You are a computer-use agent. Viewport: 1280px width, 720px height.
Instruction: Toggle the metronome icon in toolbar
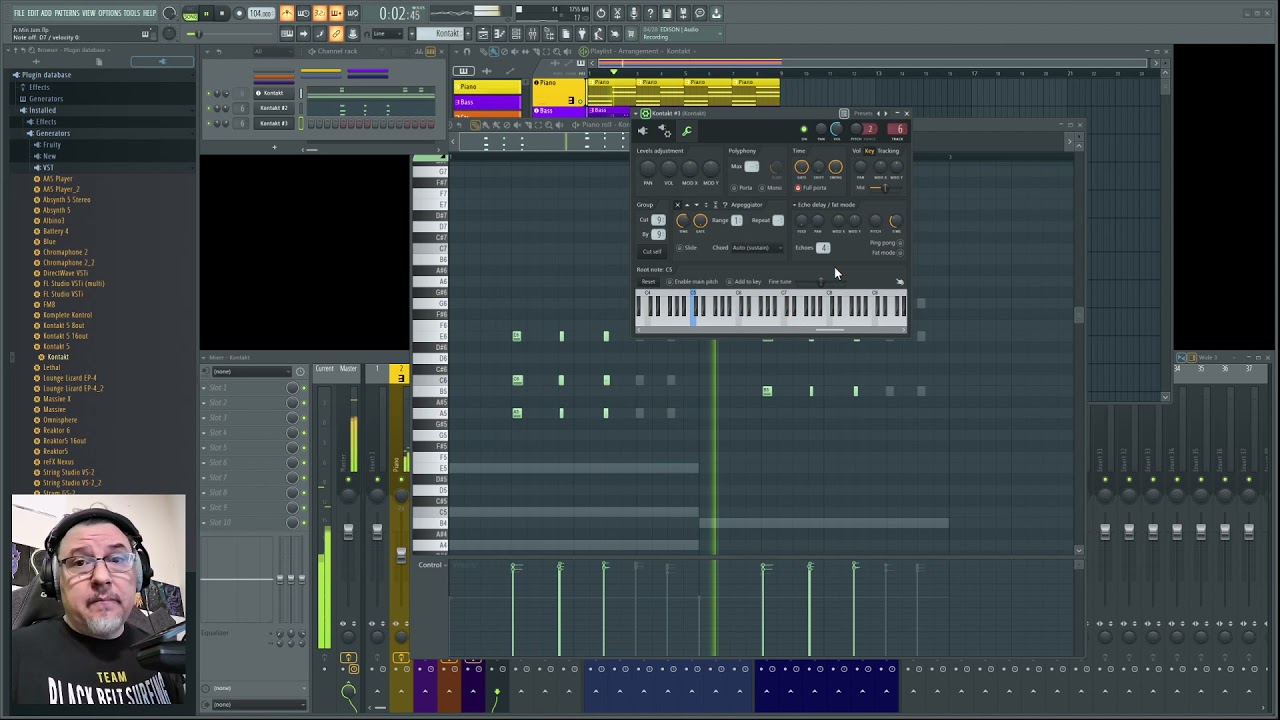287,13
